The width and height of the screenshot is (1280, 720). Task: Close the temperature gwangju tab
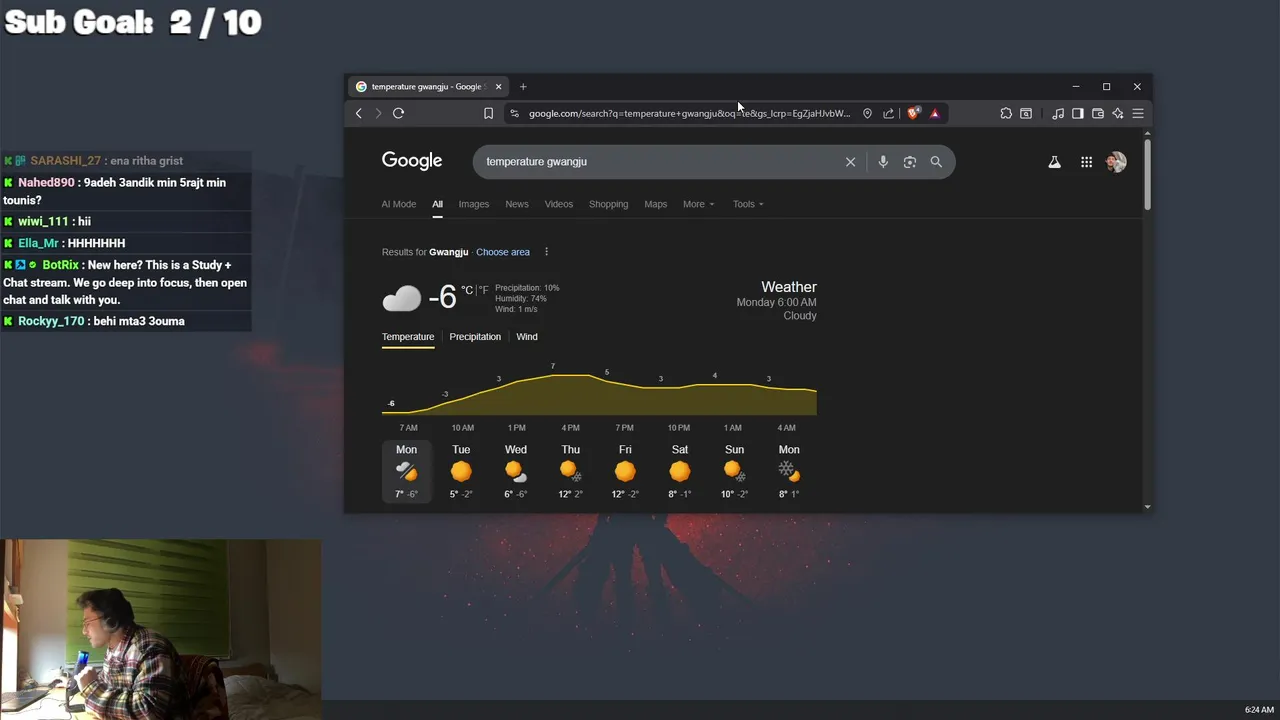point(498,87)
